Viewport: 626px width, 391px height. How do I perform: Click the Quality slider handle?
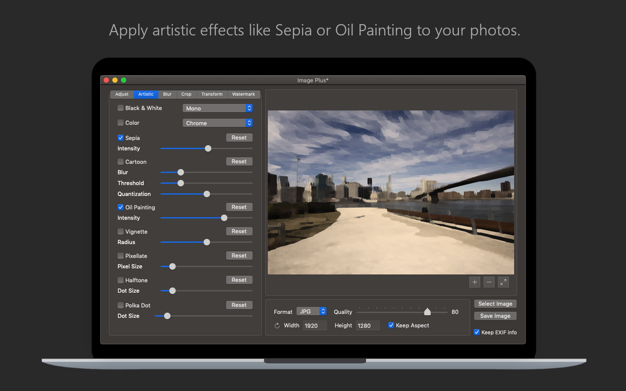427,312
